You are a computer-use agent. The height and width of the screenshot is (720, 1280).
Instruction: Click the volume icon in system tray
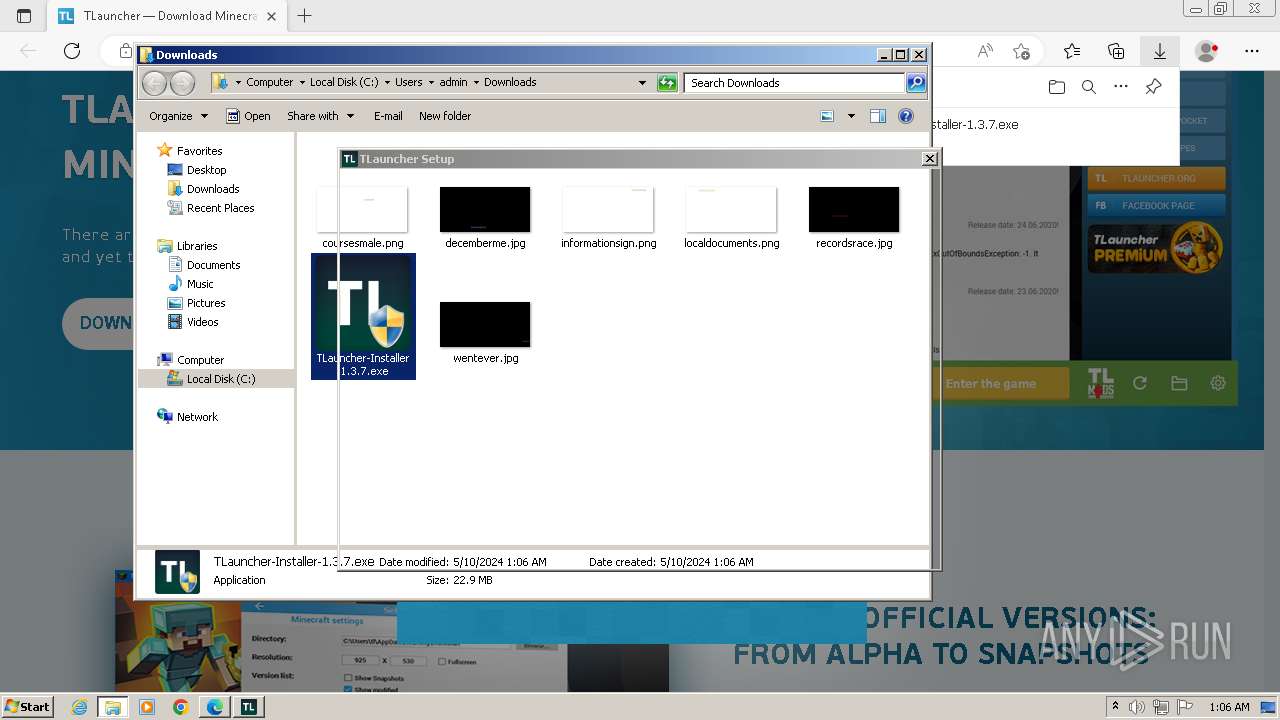[x=1136, y=707]
